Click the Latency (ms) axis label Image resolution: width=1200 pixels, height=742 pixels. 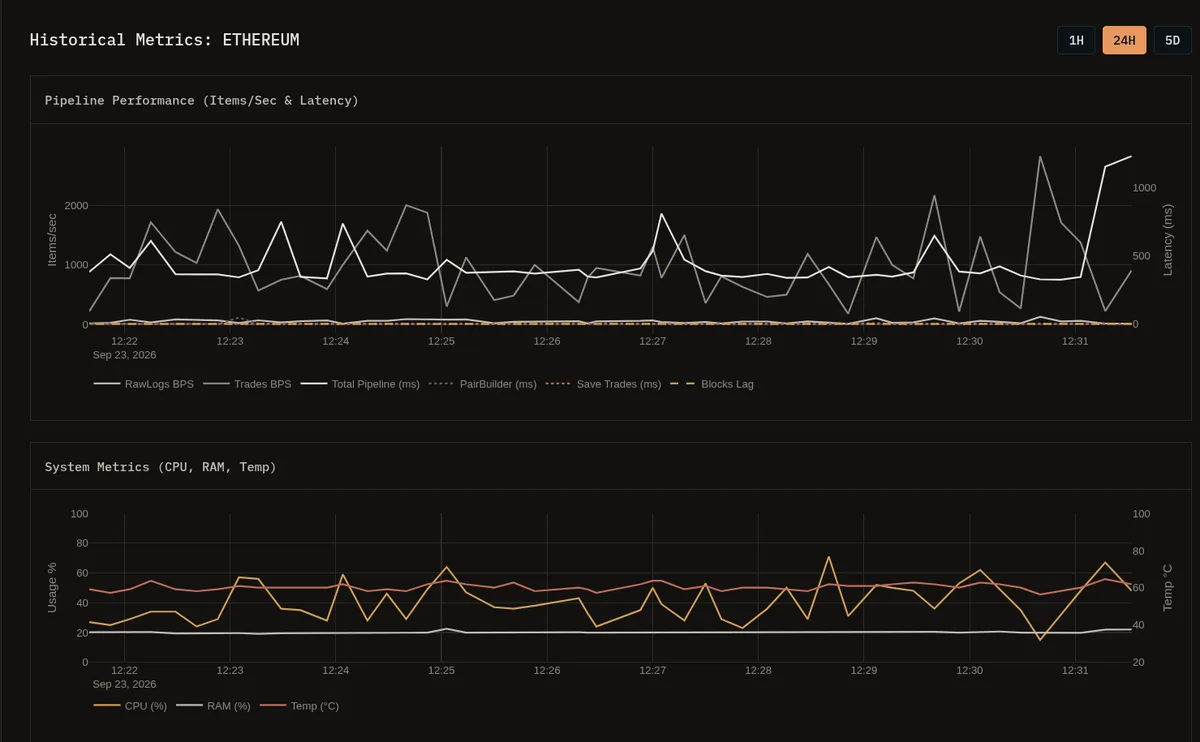point(1167,240)
